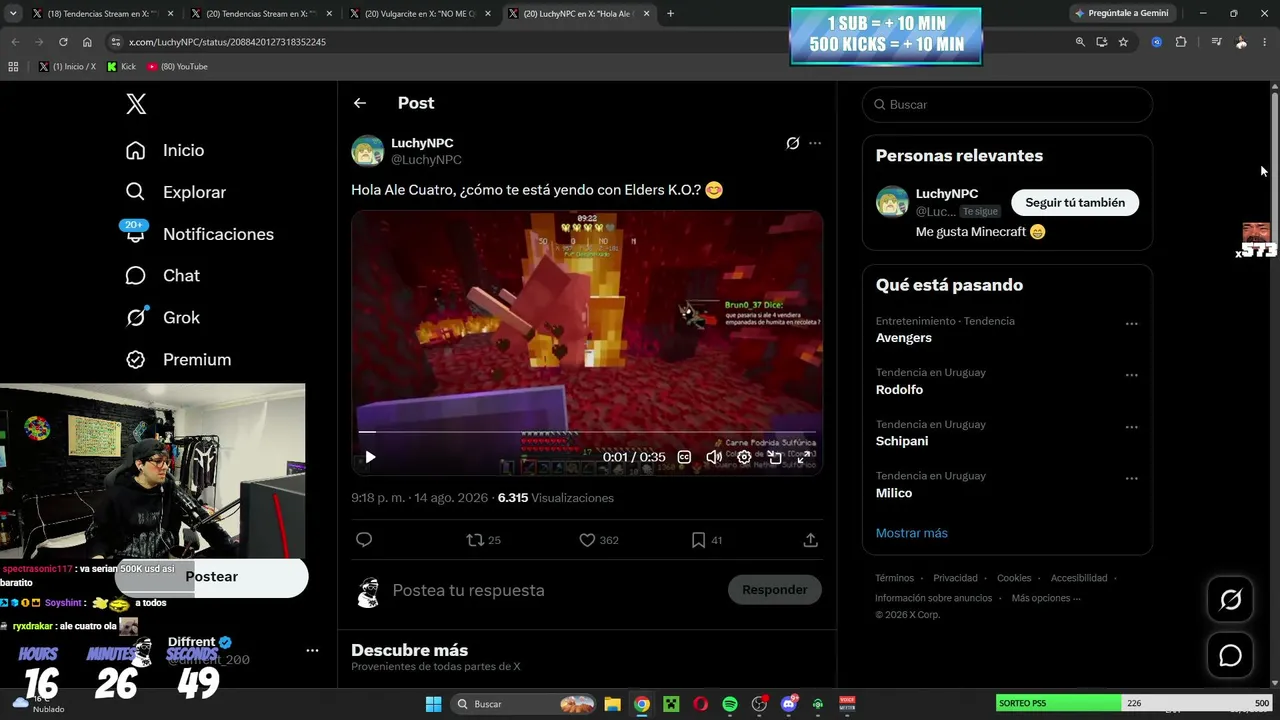
Task: Open Más opciones in the footer
Action: pos(1046,598)
